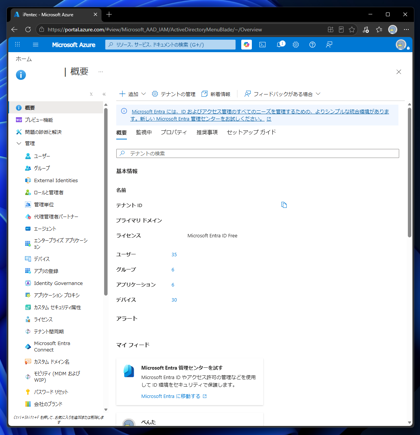Image resolution: width=420 pixels, height=435 pixels.
Task: Open portal settings gear in header
Action: tap(296, 45)
